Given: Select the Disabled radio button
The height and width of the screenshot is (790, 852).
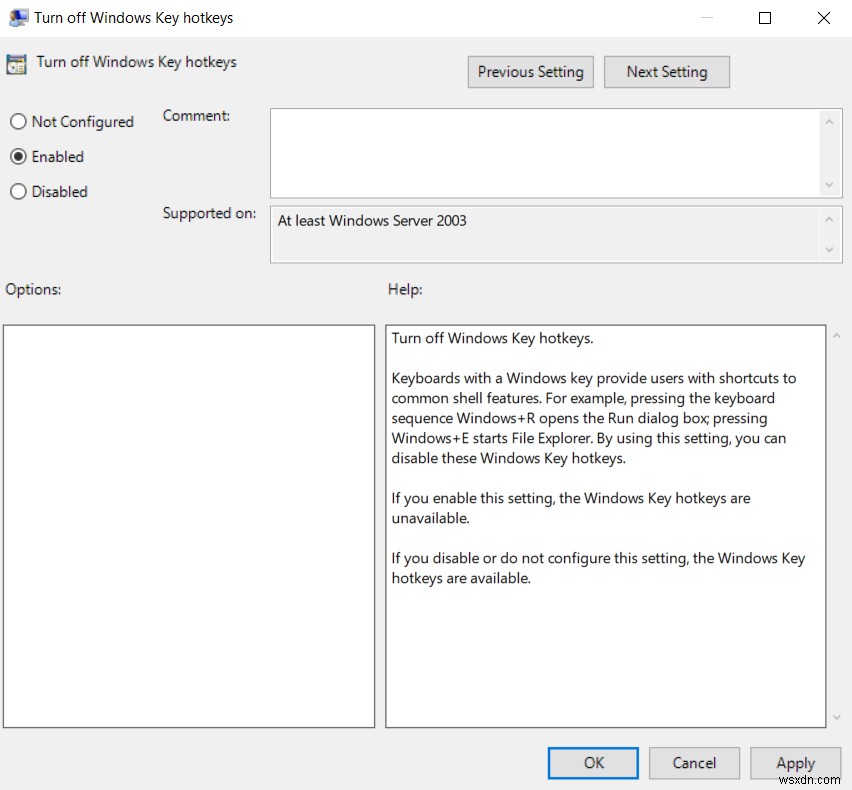Looking at the screenshot, I should 18,191.
